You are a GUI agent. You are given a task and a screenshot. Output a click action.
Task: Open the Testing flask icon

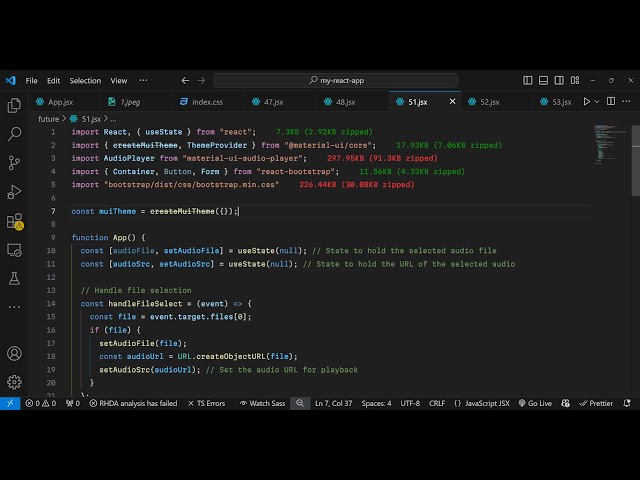click(14, 278)
